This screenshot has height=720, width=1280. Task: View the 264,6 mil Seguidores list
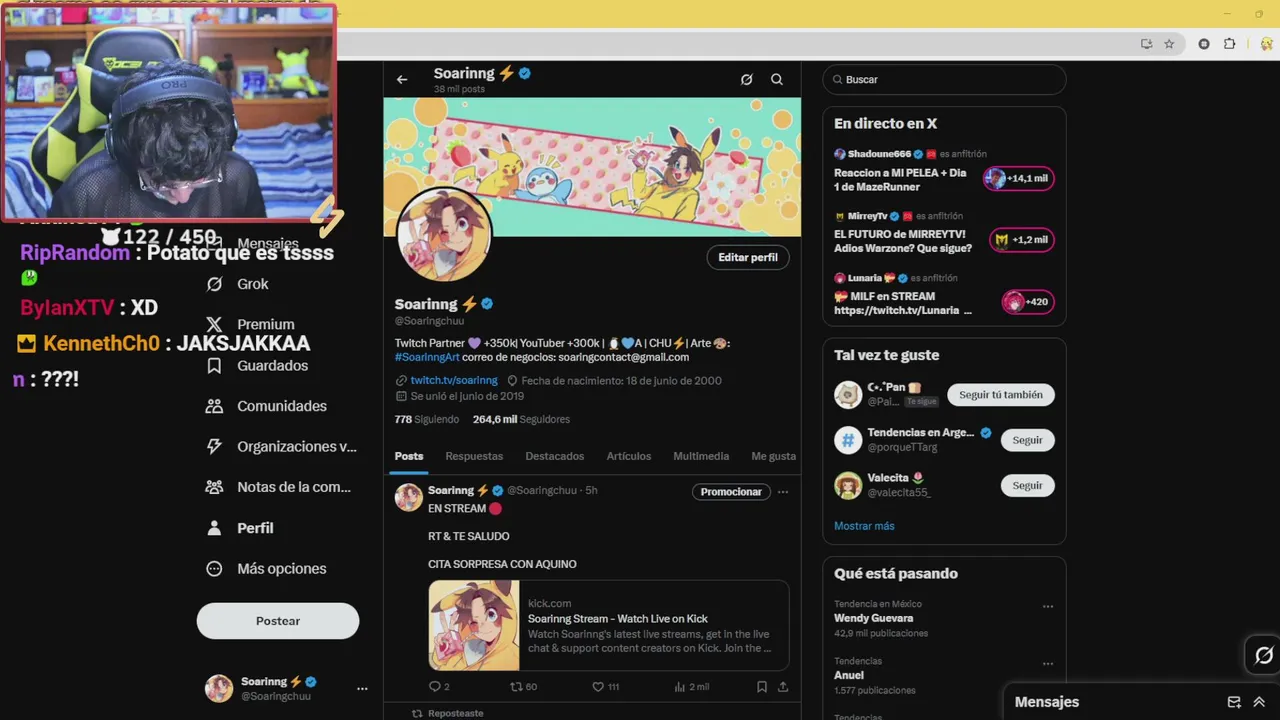(x=521, y=420)
